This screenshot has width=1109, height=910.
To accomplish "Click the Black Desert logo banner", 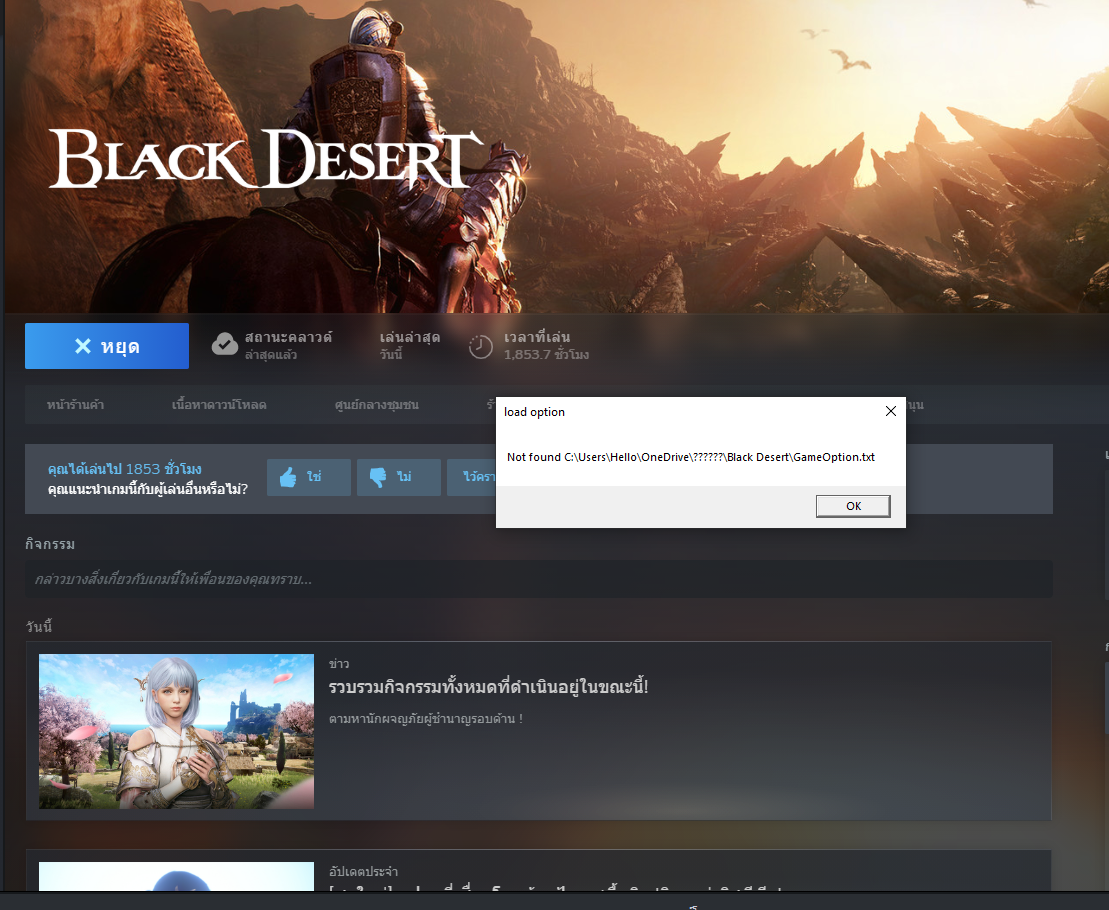I will (266, 159).
